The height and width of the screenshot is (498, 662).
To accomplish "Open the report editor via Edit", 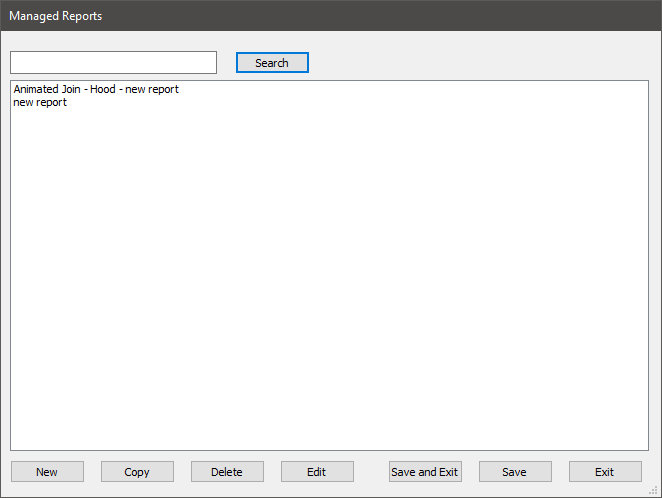I will pyautogui.click(x=317, y=472).
